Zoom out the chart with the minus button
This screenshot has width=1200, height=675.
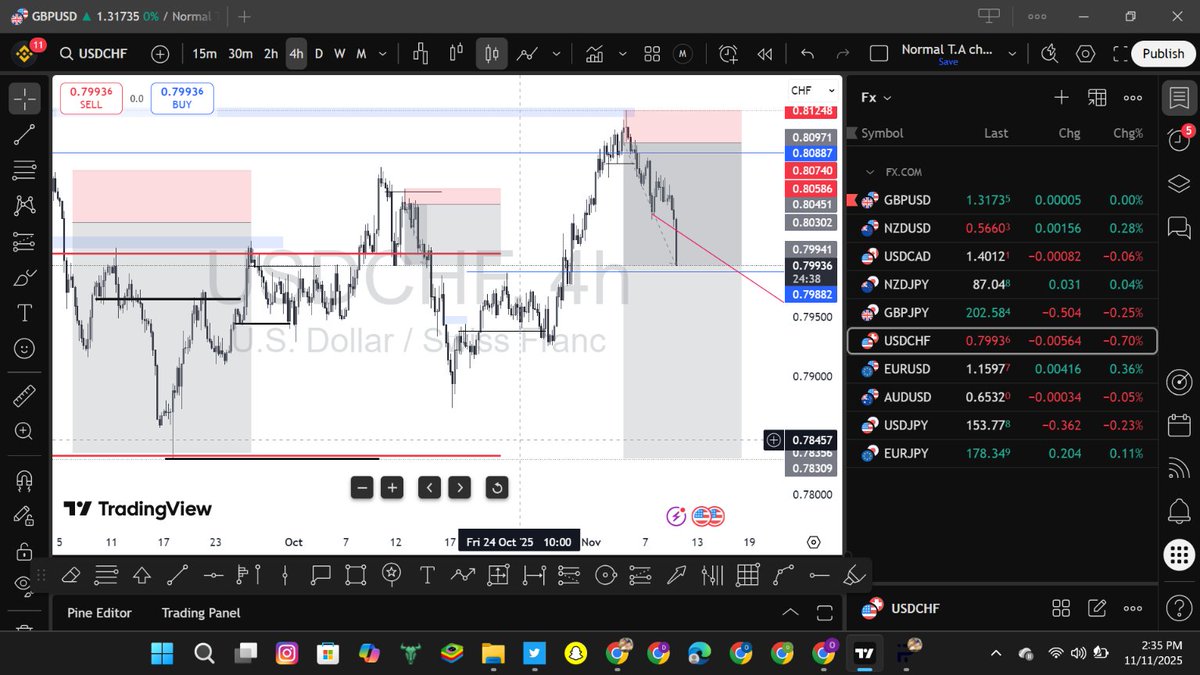pos(363,487)
